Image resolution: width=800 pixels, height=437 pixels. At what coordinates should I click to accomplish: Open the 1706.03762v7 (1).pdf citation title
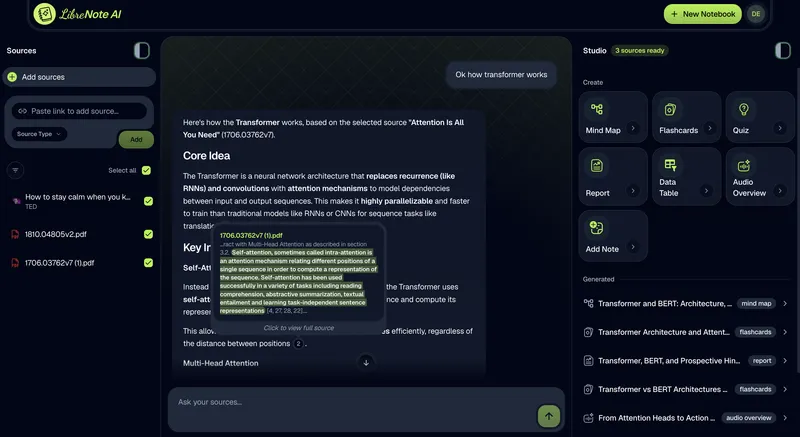(x=251, y=236)
